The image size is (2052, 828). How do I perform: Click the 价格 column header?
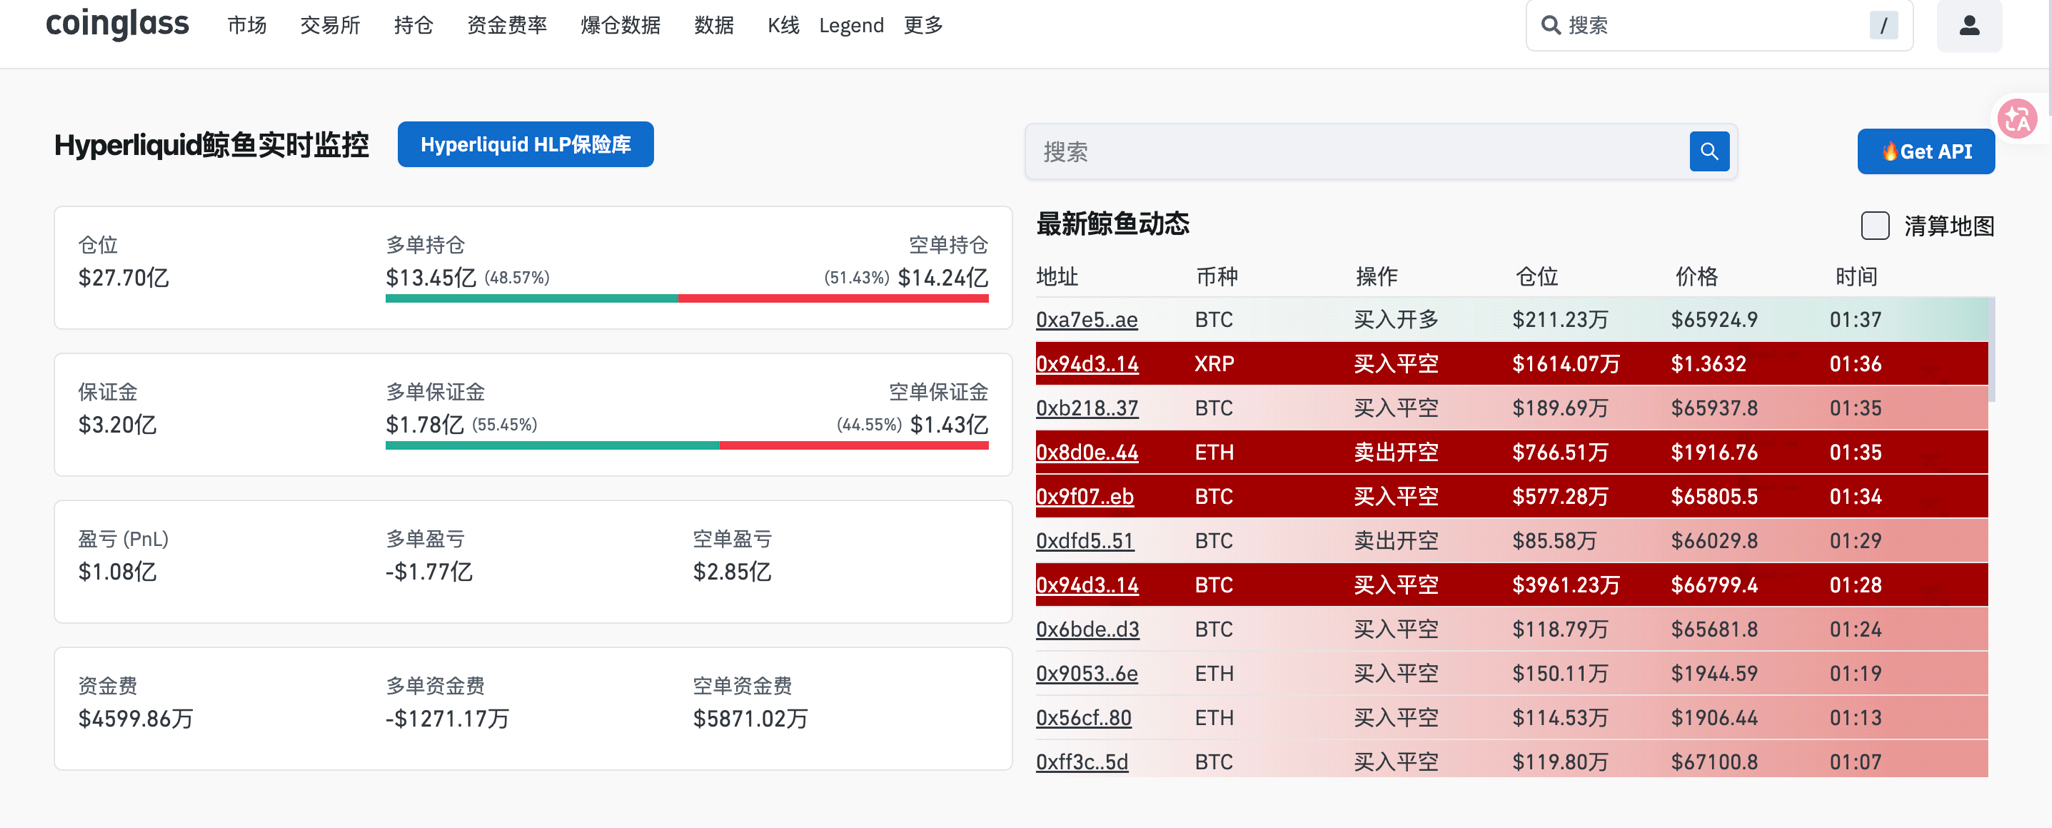tap(1696, 277)
